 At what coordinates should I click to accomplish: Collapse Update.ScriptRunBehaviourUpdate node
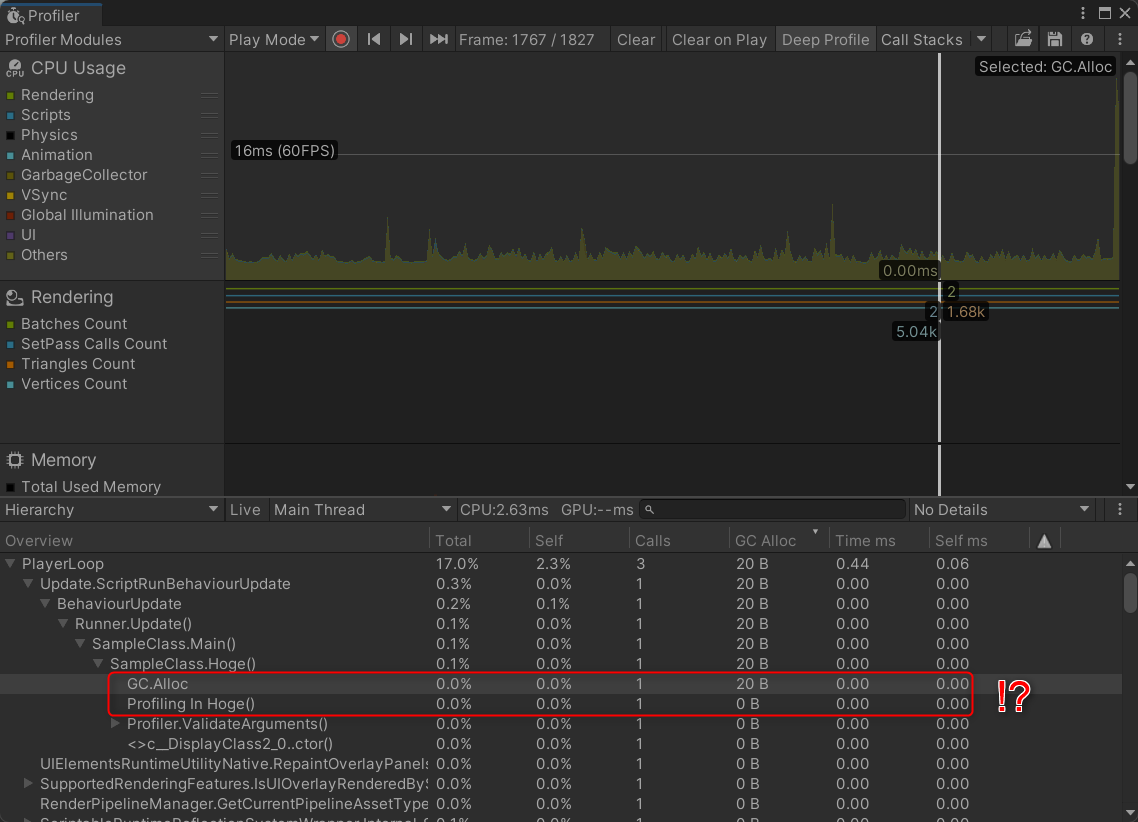coord(28,583)
